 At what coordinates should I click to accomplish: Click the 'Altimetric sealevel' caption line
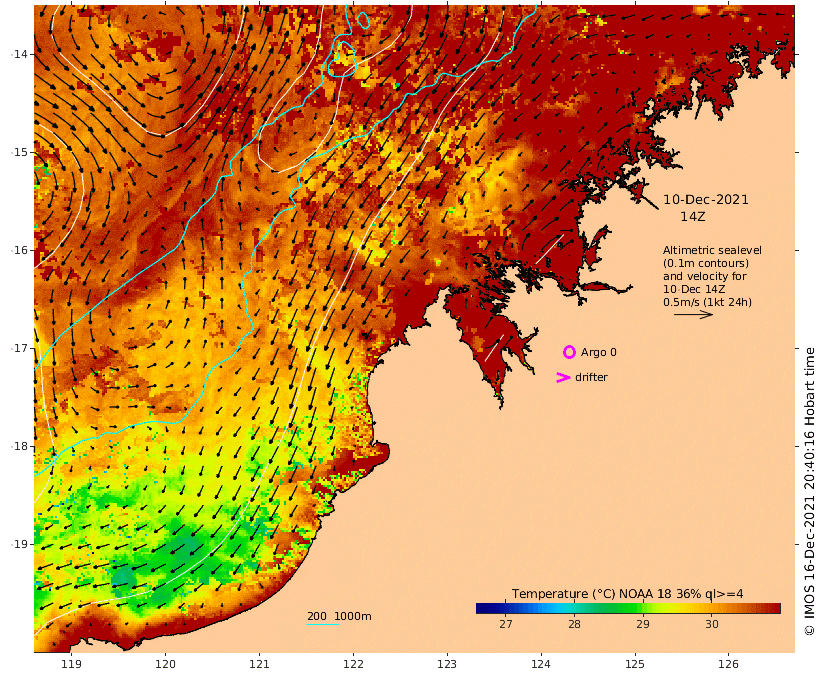point(712,251)
